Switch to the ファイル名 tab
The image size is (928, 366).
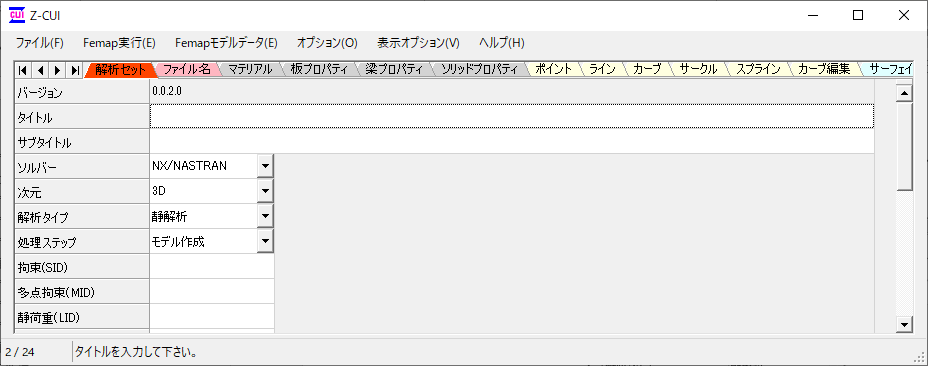pos(186,69)
